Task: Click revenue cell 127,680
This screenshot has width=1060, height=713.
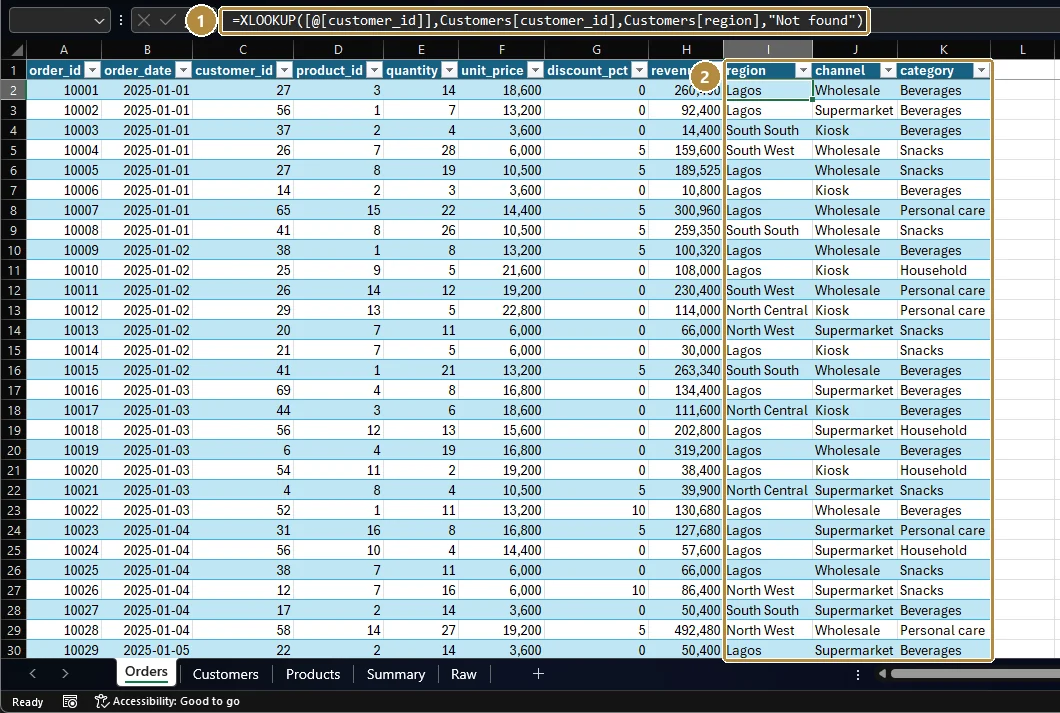Action: 685,530
